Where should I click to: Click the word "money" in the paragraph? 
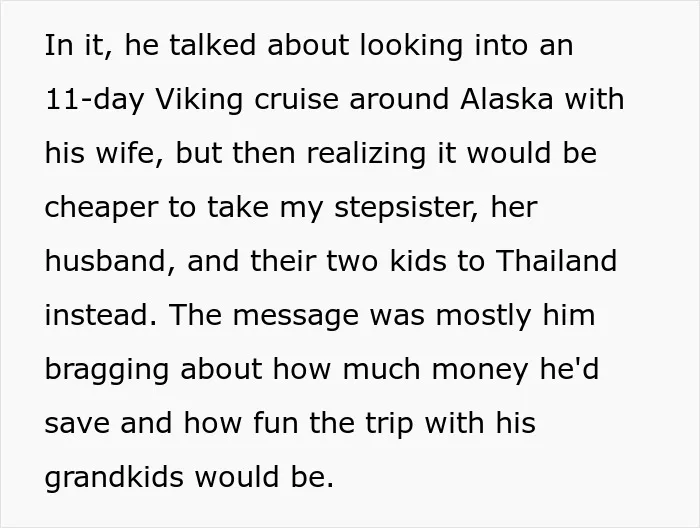click(480, 371)
